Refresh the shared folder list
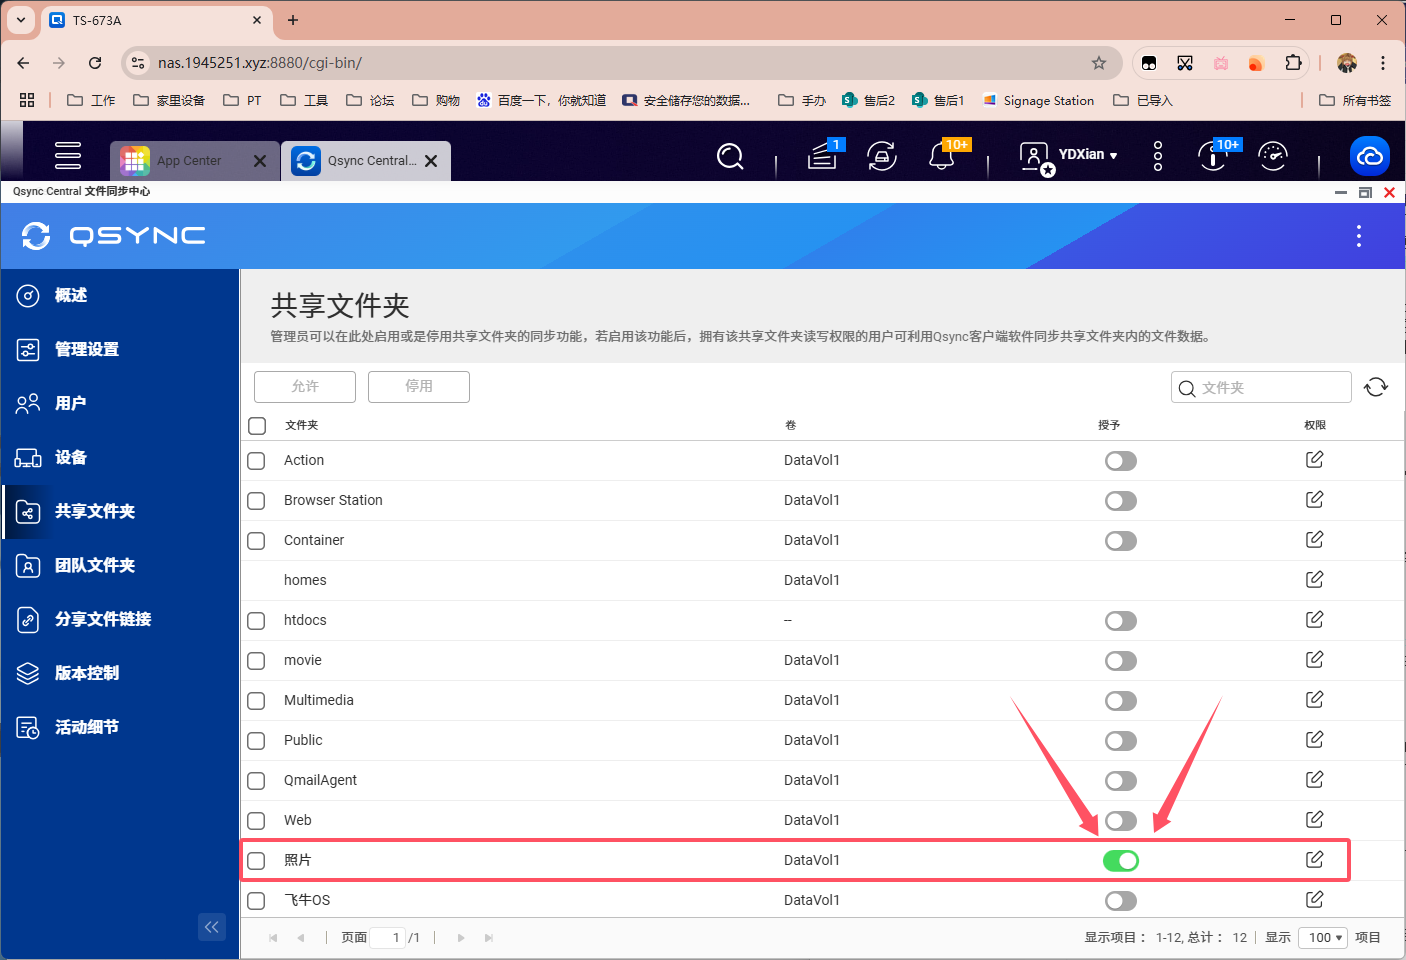 tap(1376, 387)
